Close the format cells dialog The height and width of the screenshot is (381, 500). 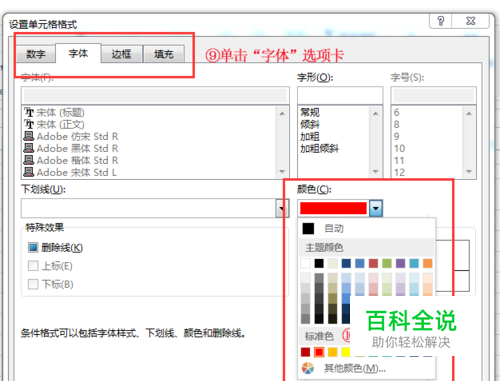click(471, 21)
